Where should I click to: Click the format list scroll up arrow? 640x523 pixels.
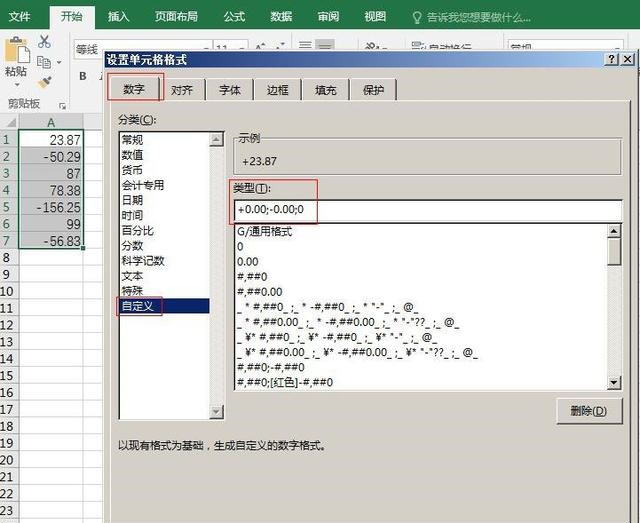coord(614,231)
